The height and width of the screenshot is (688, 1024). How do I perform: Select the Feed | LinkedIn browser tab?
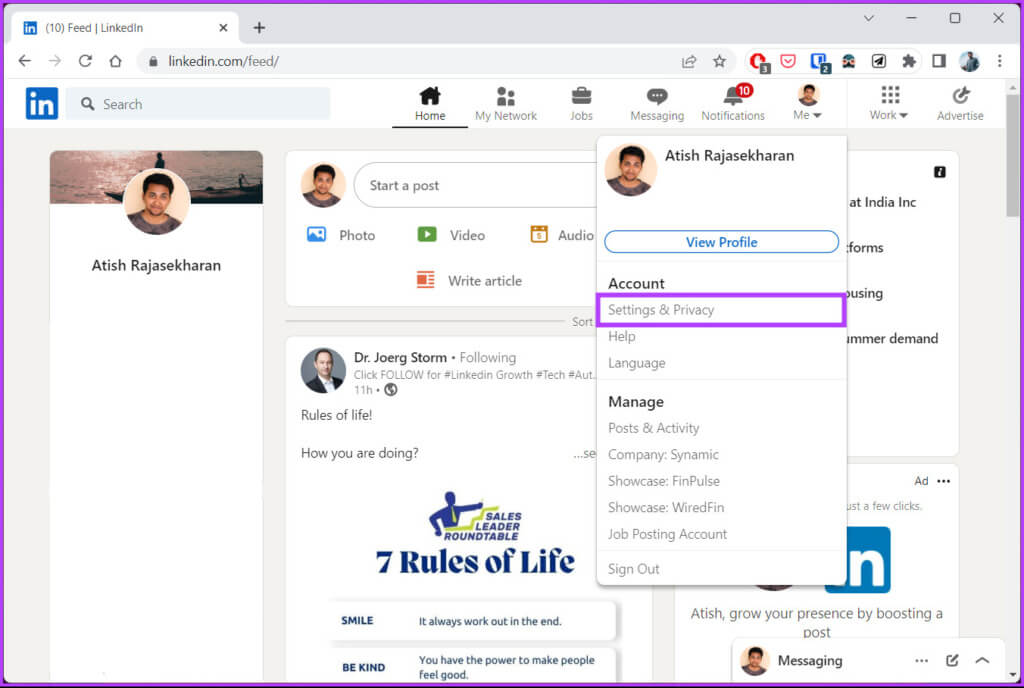click(123, 27)
